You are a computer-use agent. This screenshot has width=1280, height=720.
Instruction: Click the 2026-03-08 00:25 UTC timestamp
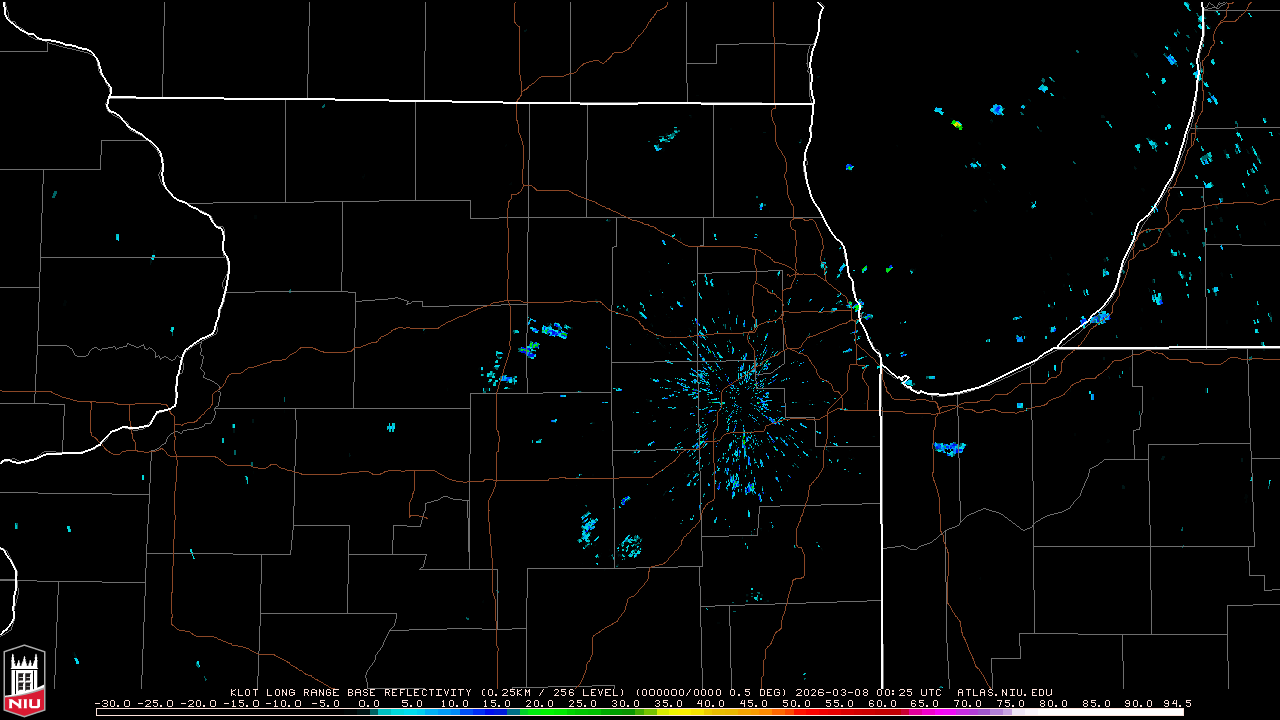click(x=870, y=692)
